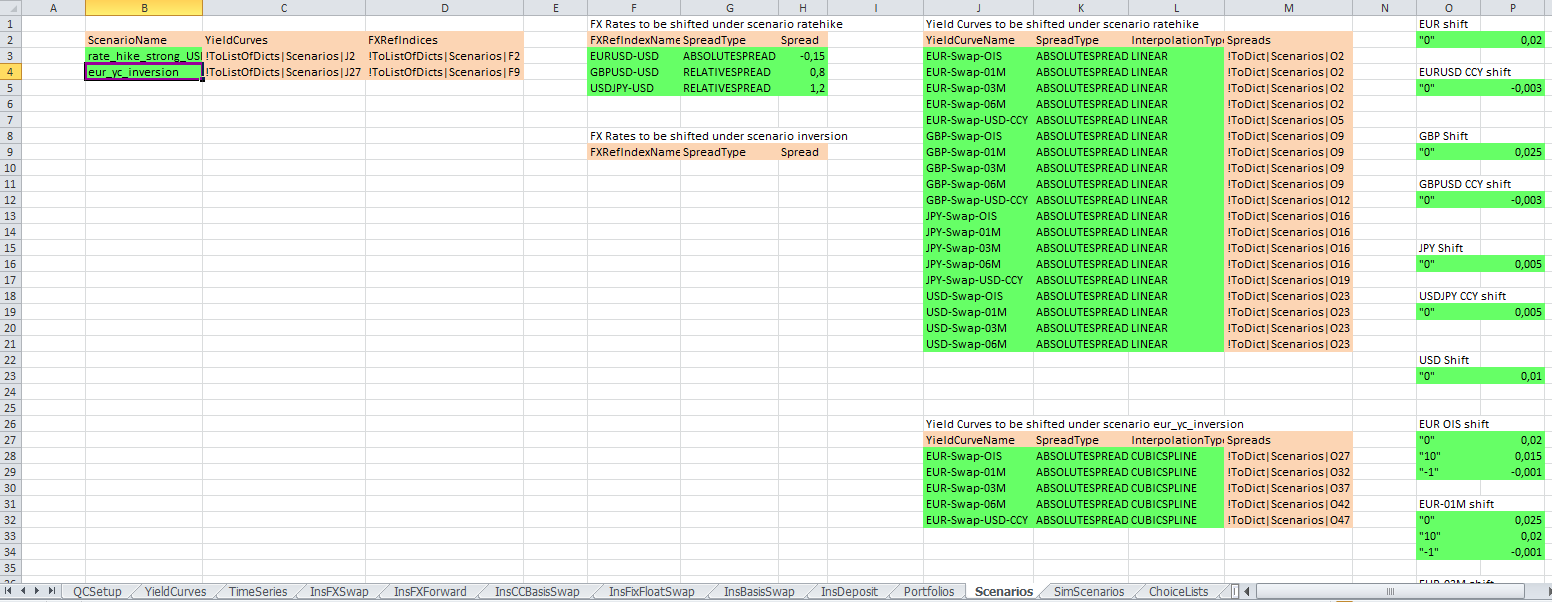Select column M header
Viewport: 1552px width, 602px height.
[1288, 7]
